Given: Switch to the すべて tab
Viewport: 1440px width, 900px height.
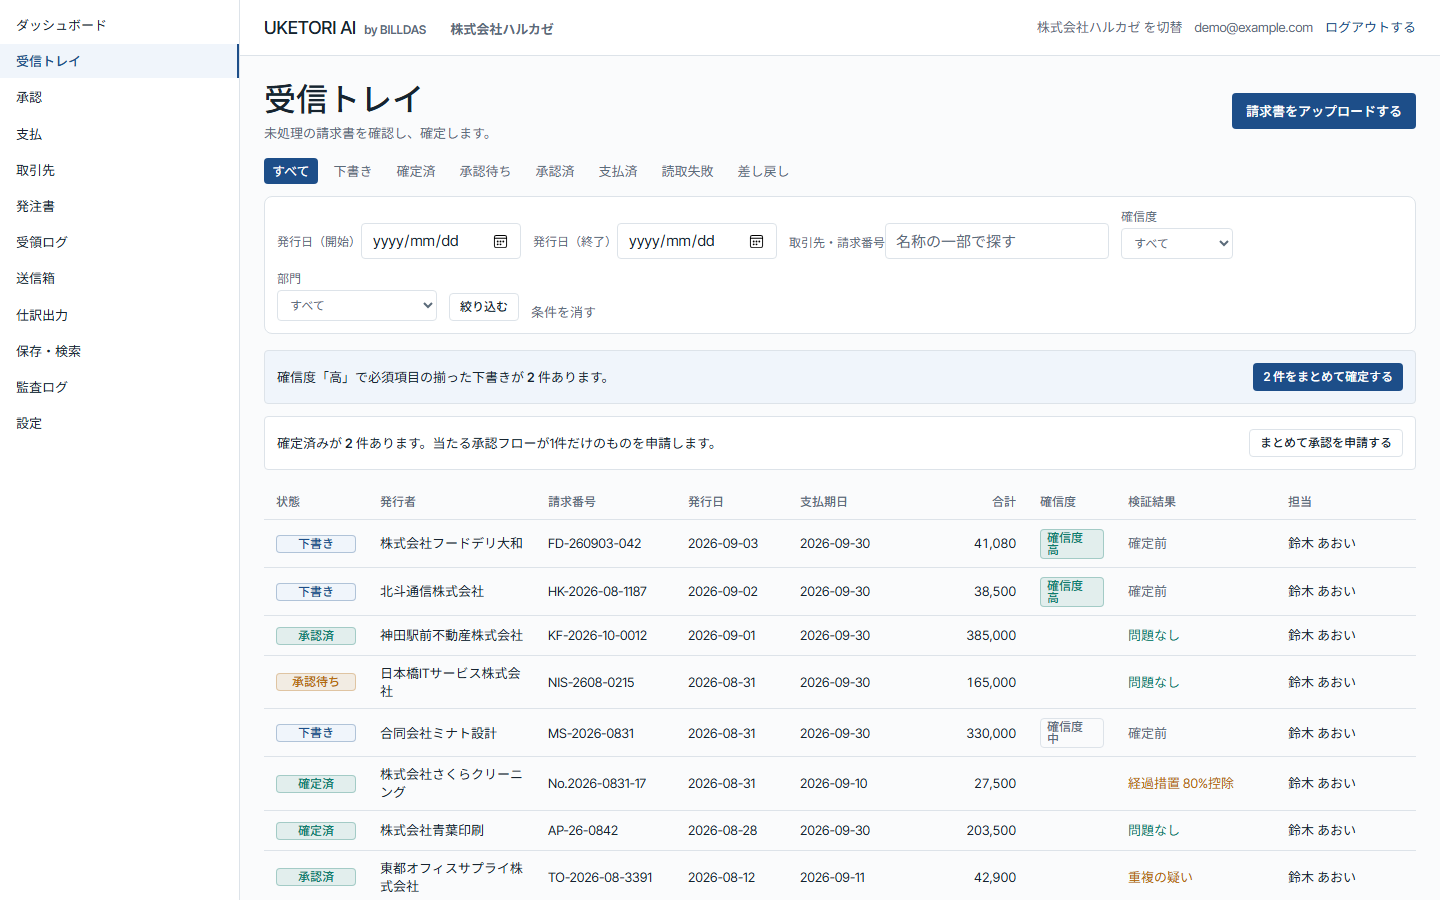Looking at the screenshot, I should [291, 171].
